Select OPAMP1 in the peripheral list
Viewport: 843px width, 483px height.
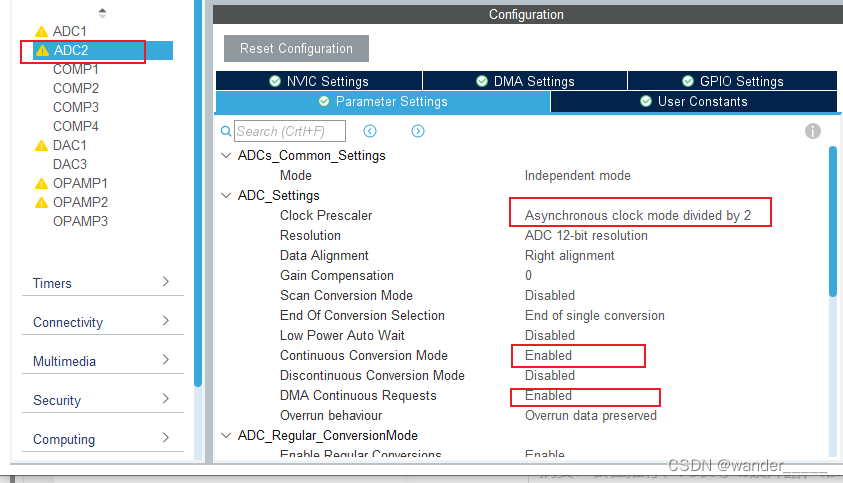coord(80,183)
